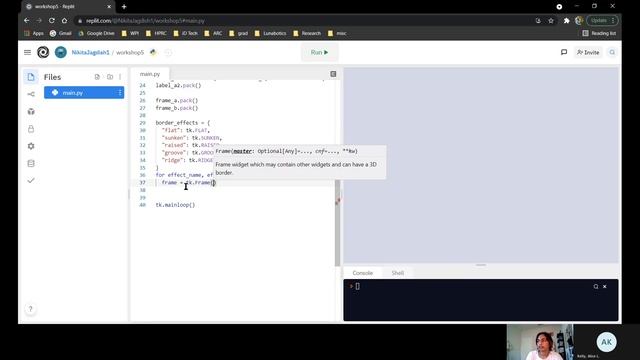Open the iD Tech bookmarks folder
This screenshot has height=360, width=640.
tap(186, 33)
